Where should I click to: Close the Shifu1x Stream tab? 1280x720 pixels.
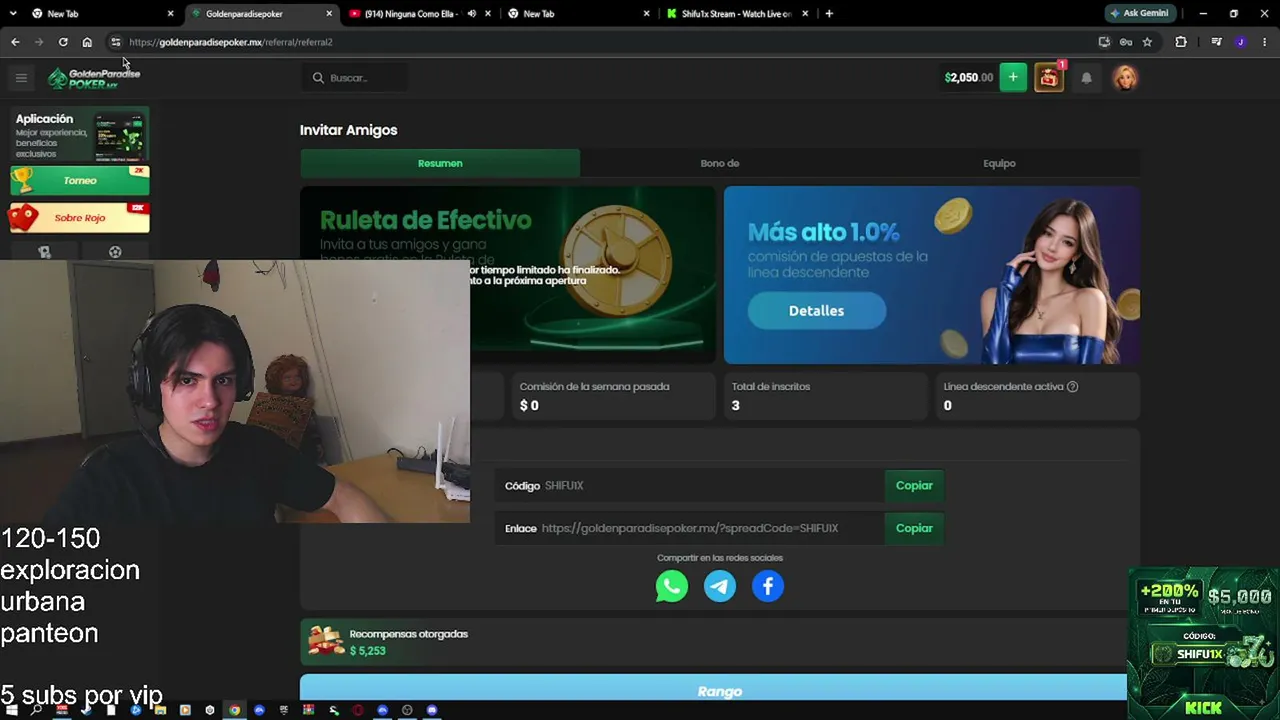click(x=805, y=14)
